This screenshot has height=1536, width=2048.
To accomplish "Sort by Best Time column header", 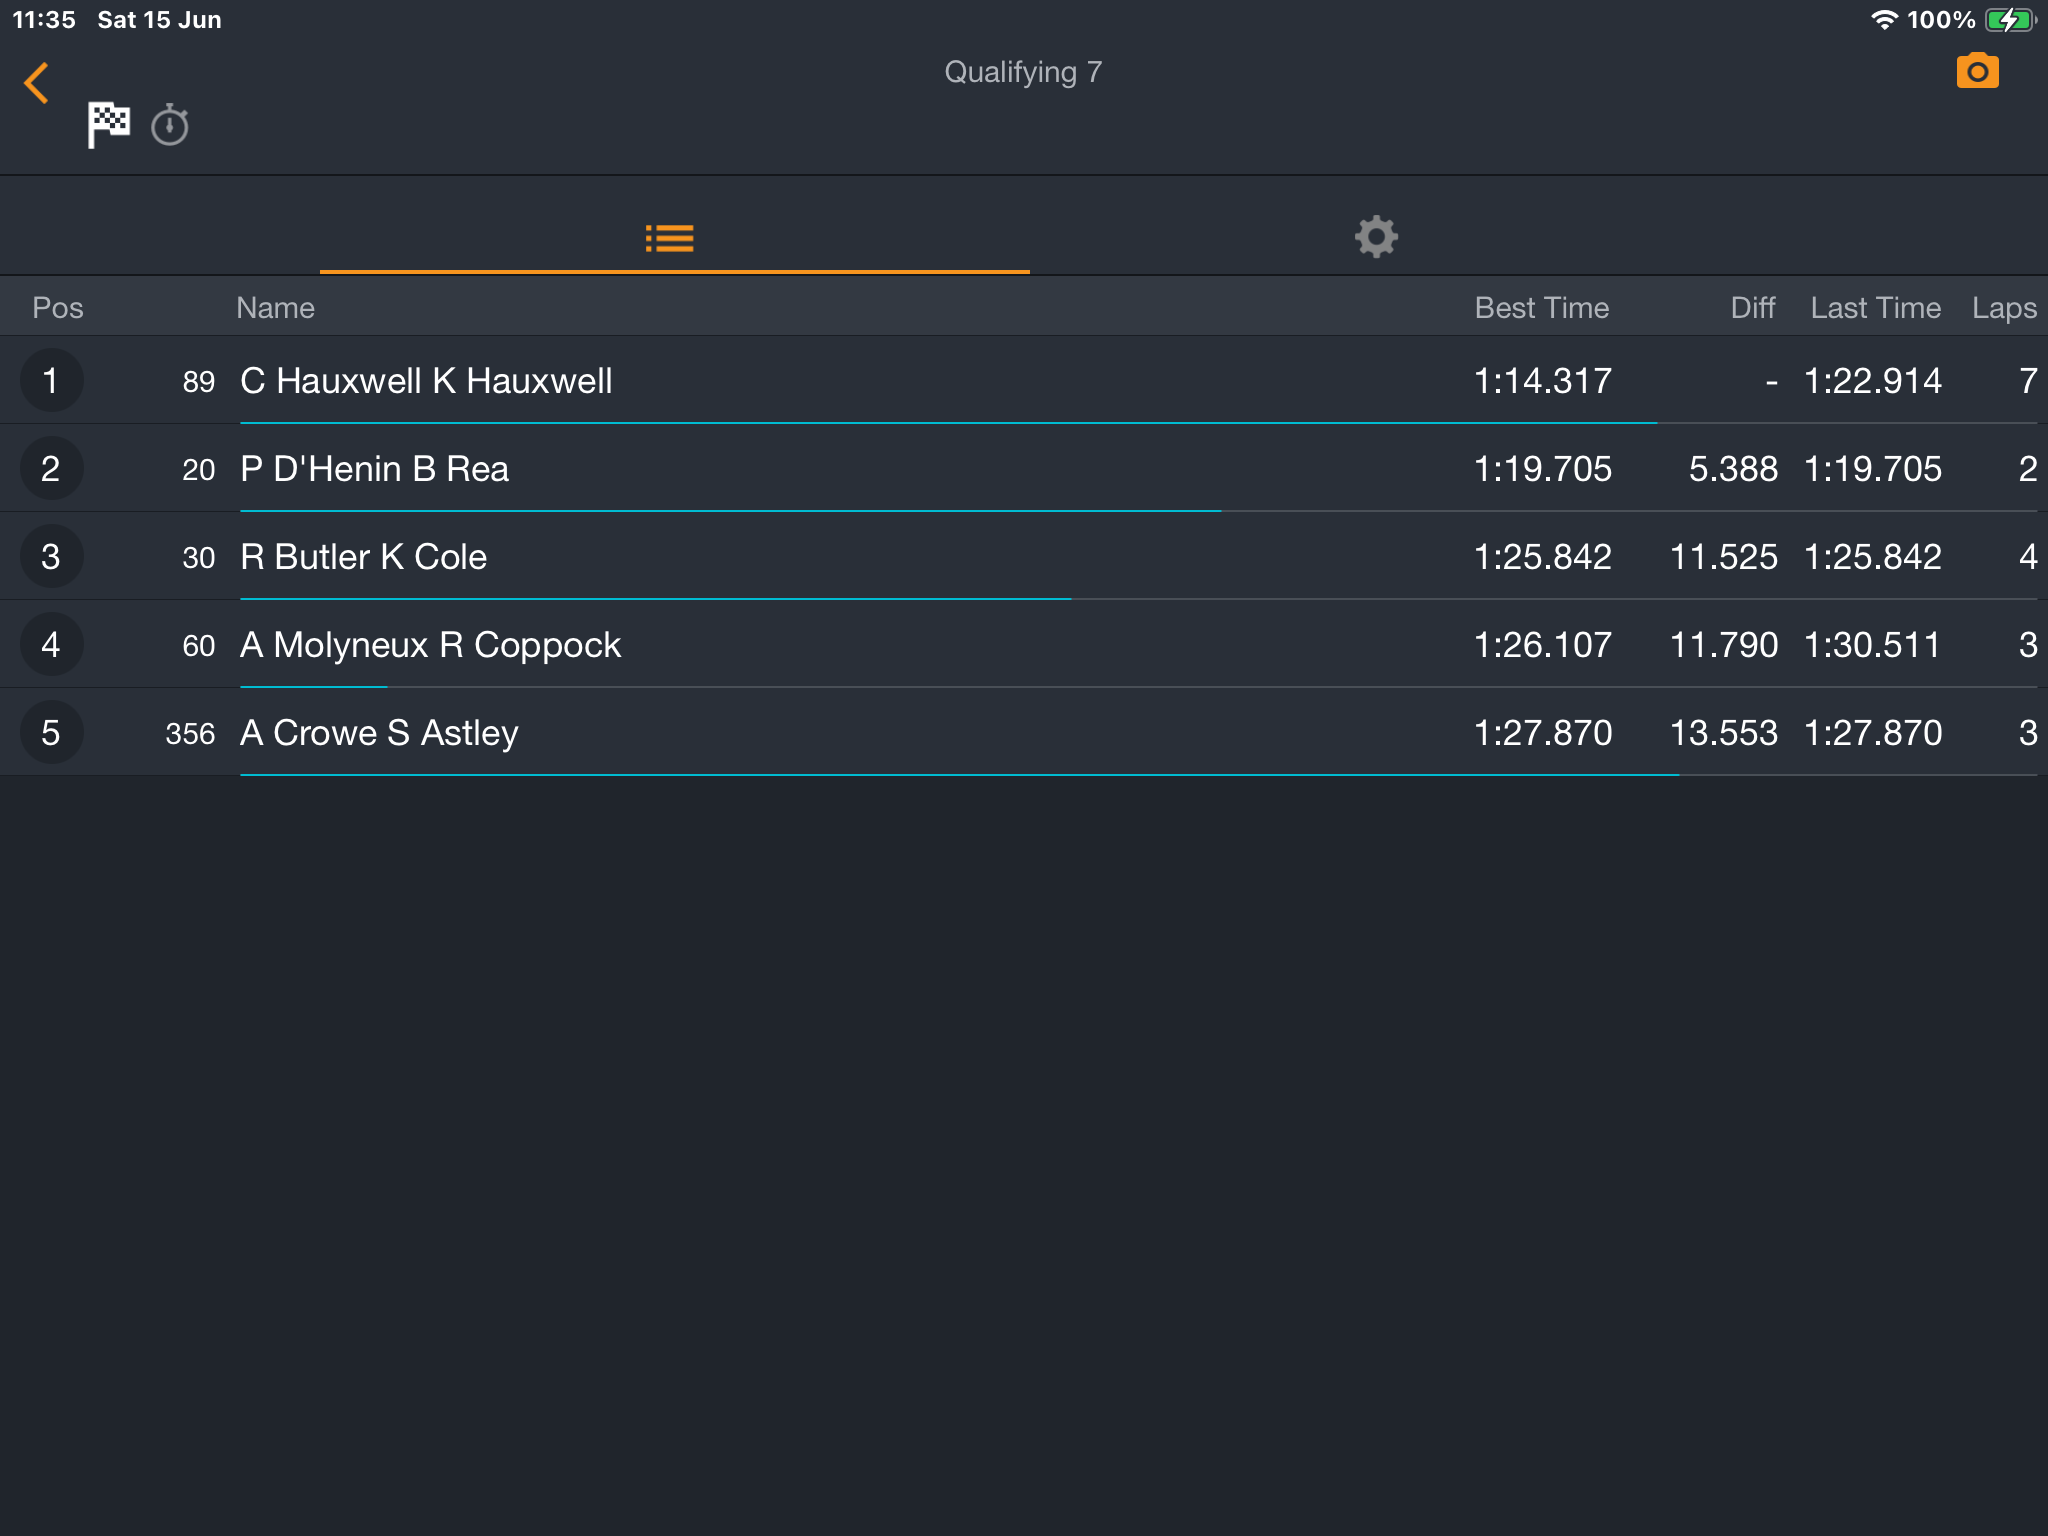I will [1542, 308].
